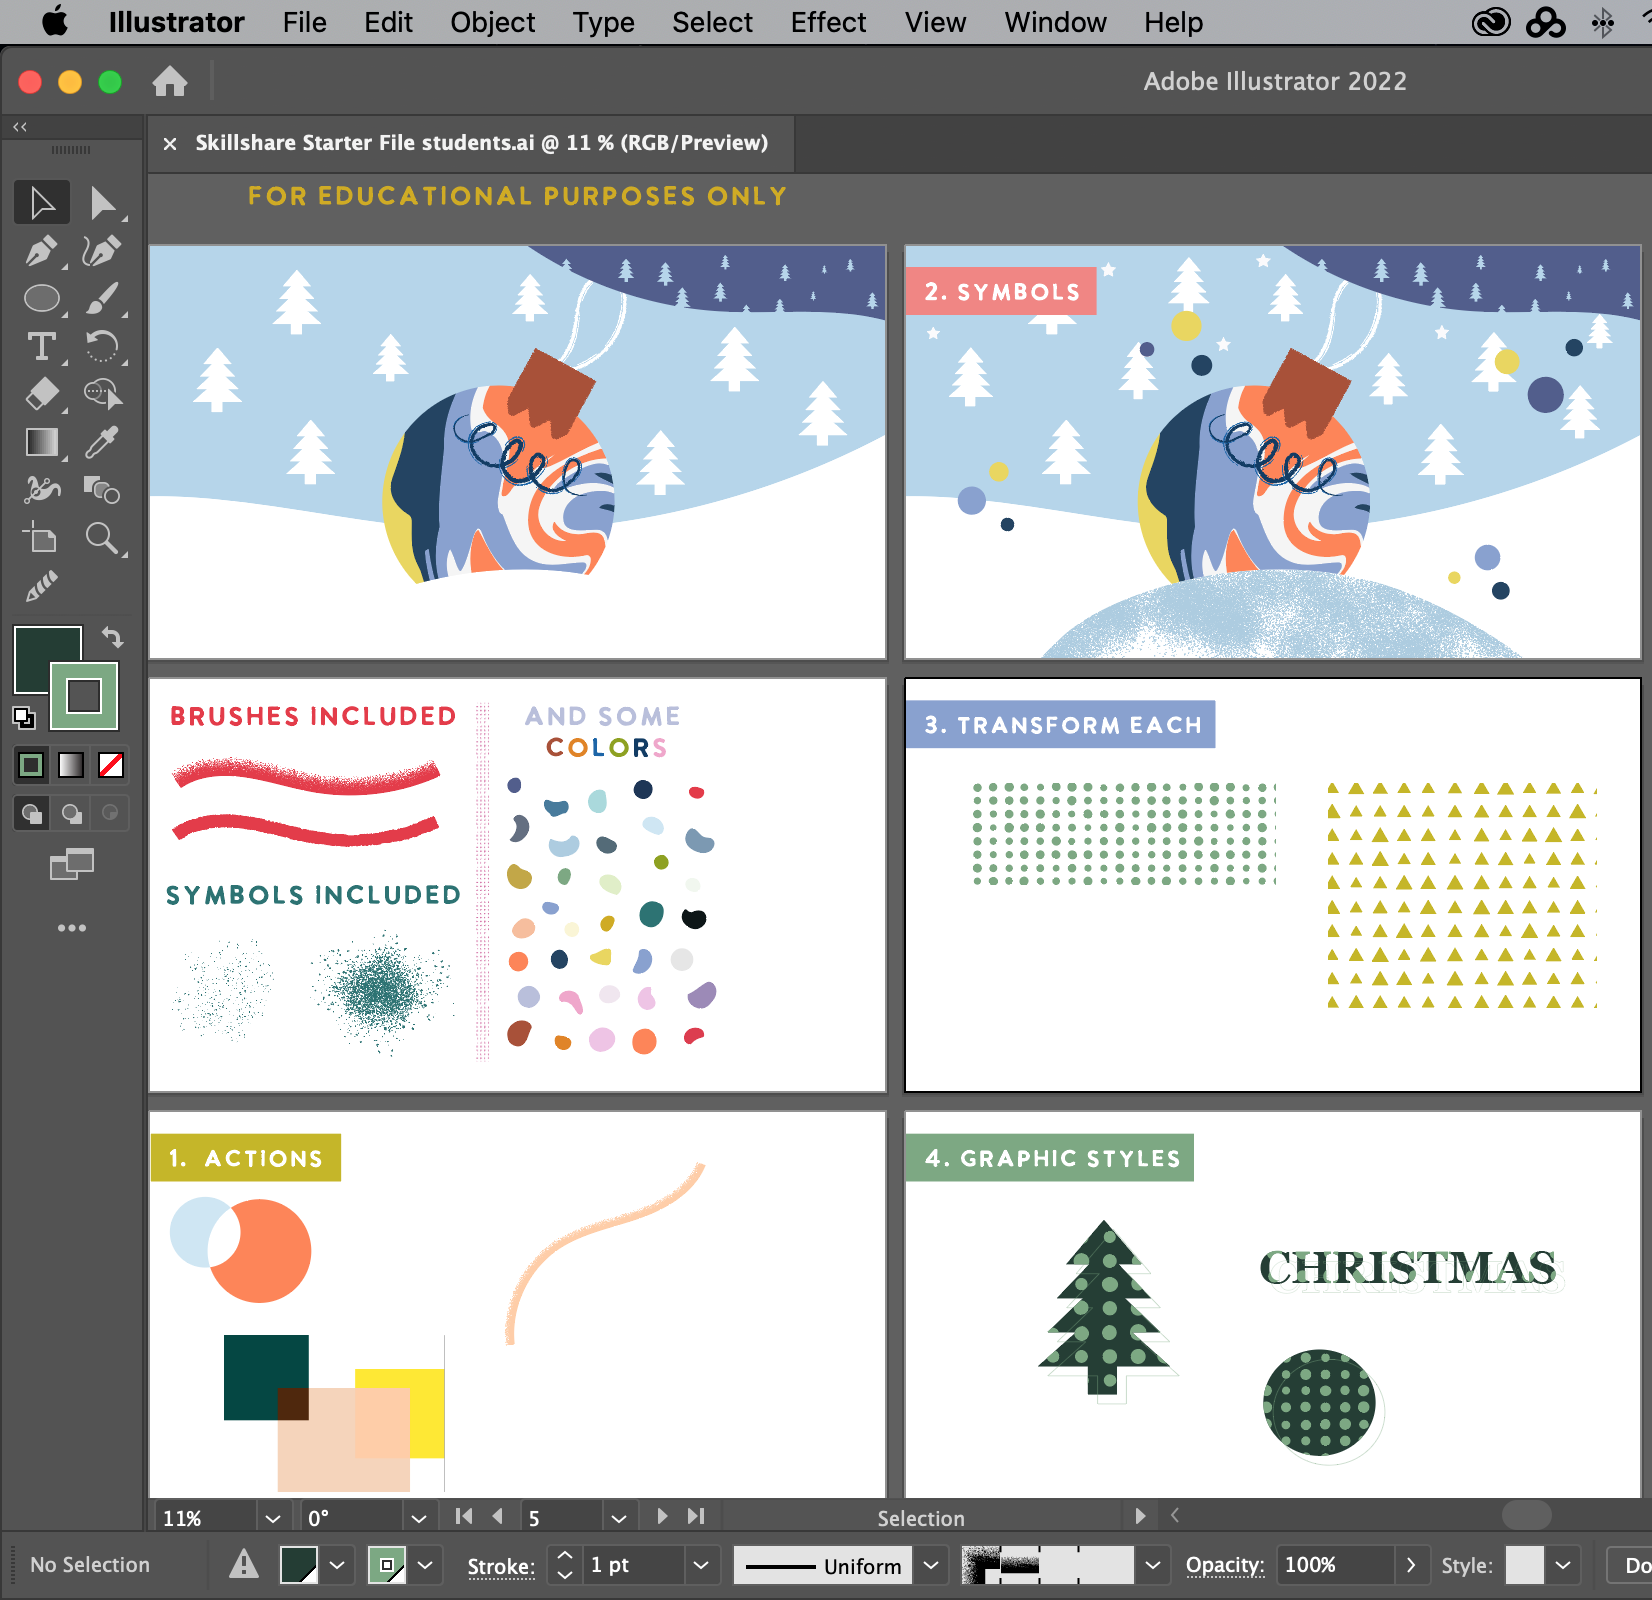This screenshot has width=1652, height=1600.
Task: Enable Draw Behind mode
Action: [71, 813]
